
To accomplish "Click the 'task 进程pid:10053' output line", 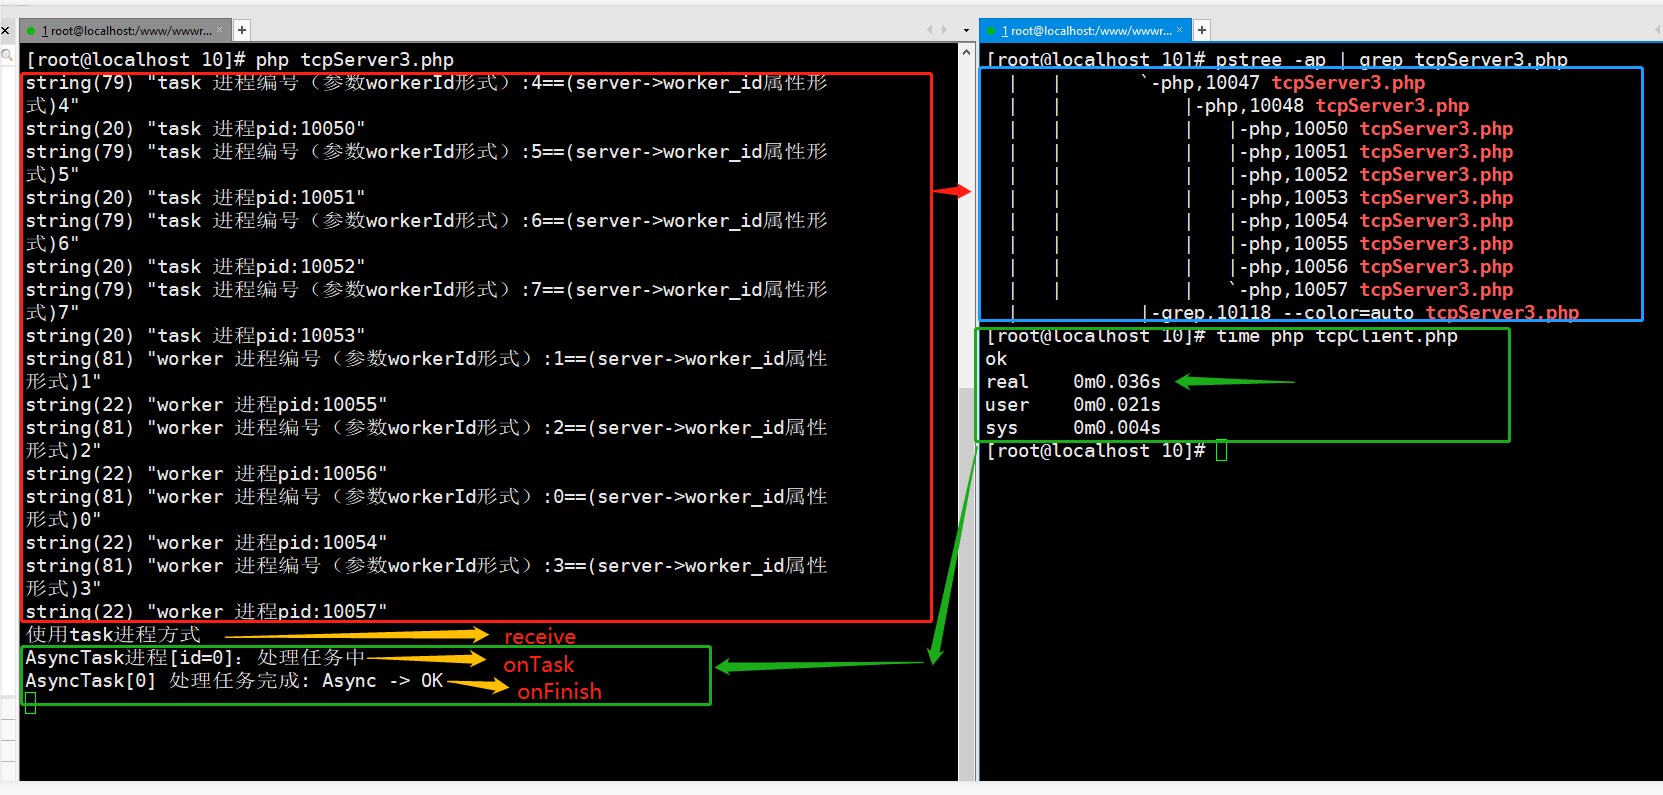I will point(195,336).
